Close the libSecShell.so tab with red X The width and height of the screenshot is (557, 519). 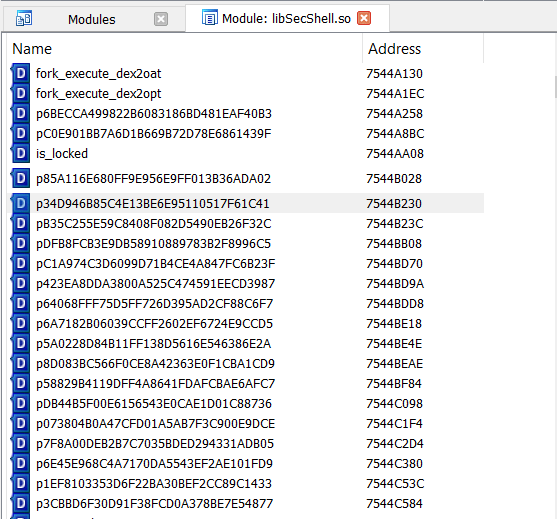coord(364,18)
